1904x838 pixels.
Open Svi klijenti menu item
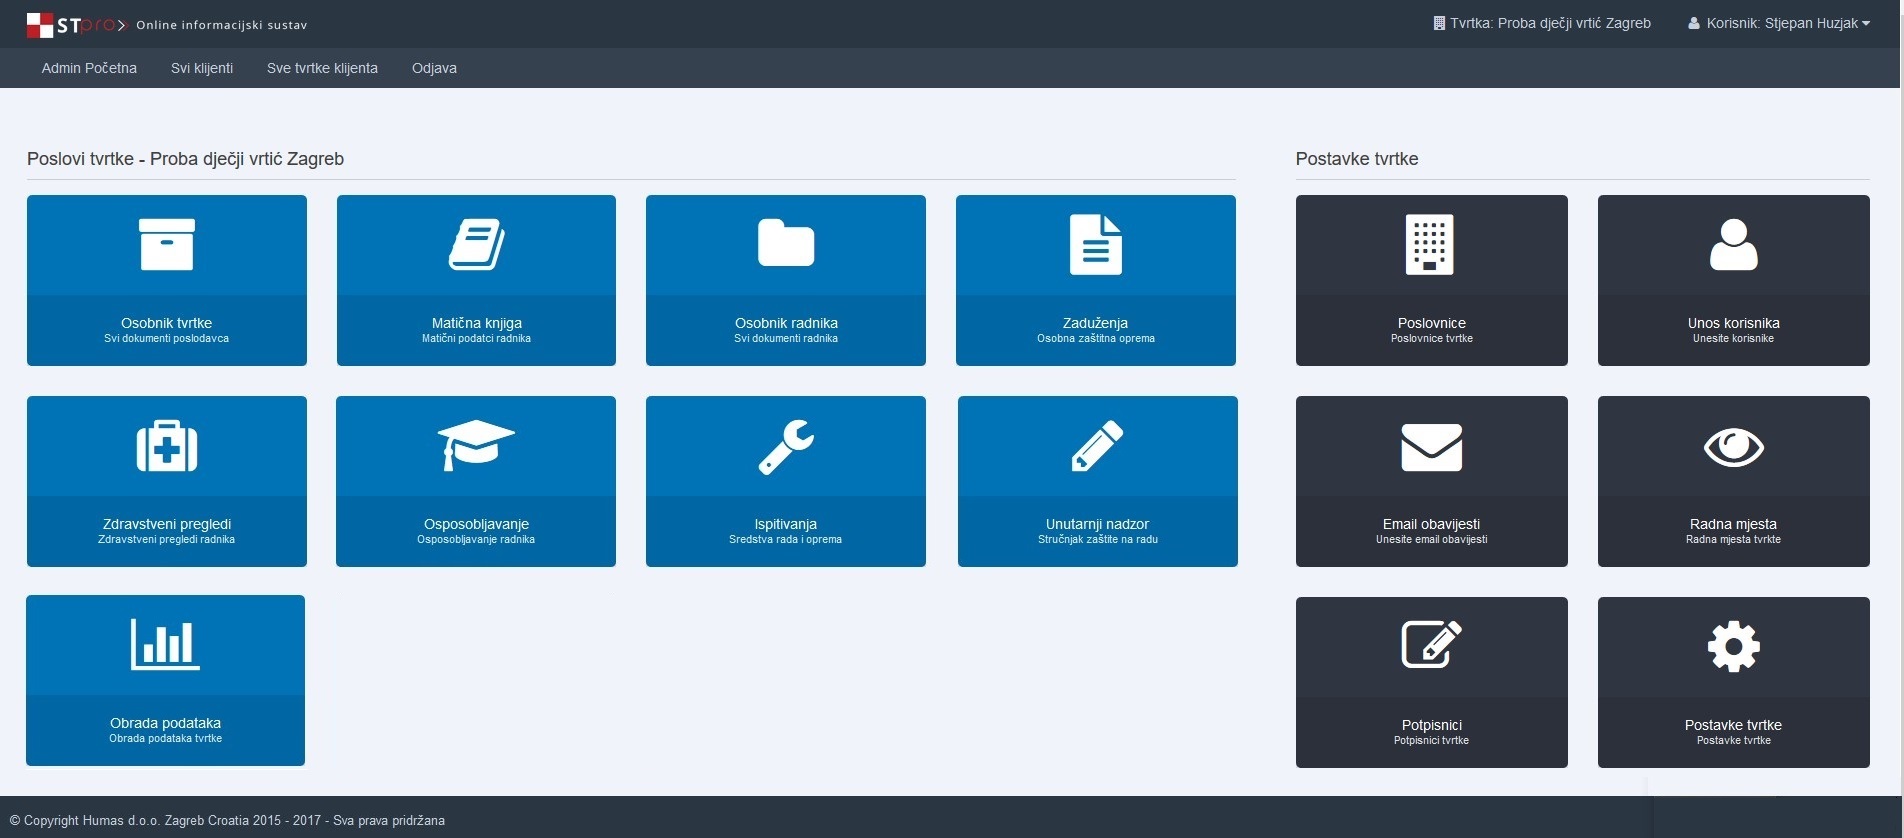pyautogui.click(x=202, y=68)
